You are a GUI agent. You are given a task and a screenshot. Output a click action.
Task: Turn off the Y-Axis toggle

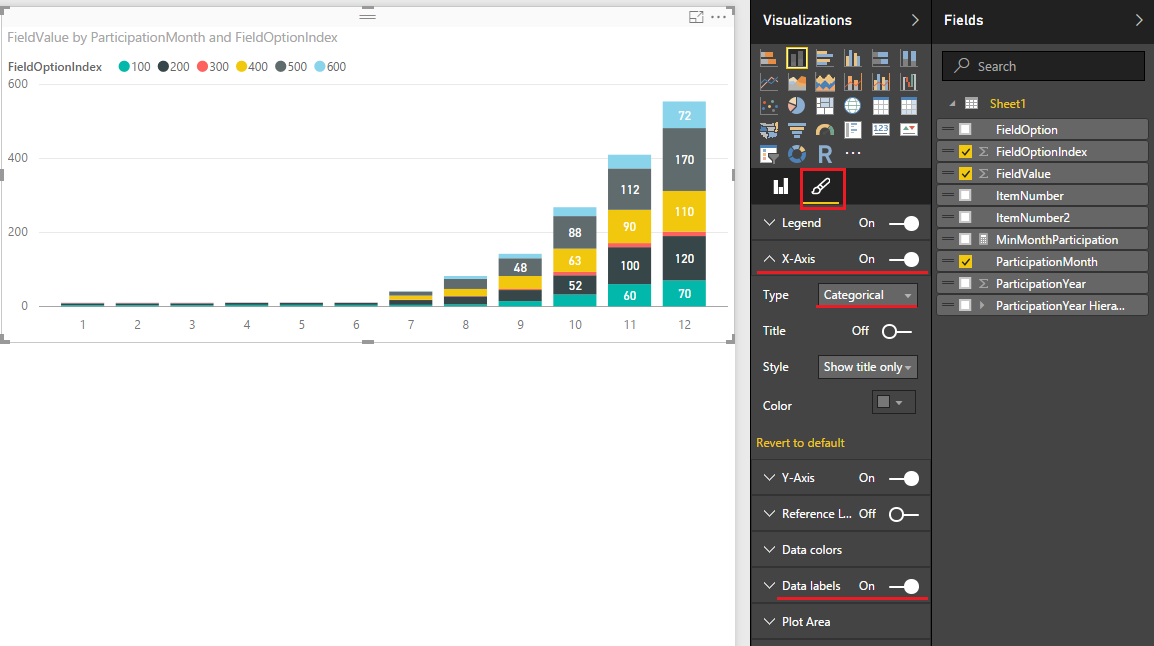903,478
